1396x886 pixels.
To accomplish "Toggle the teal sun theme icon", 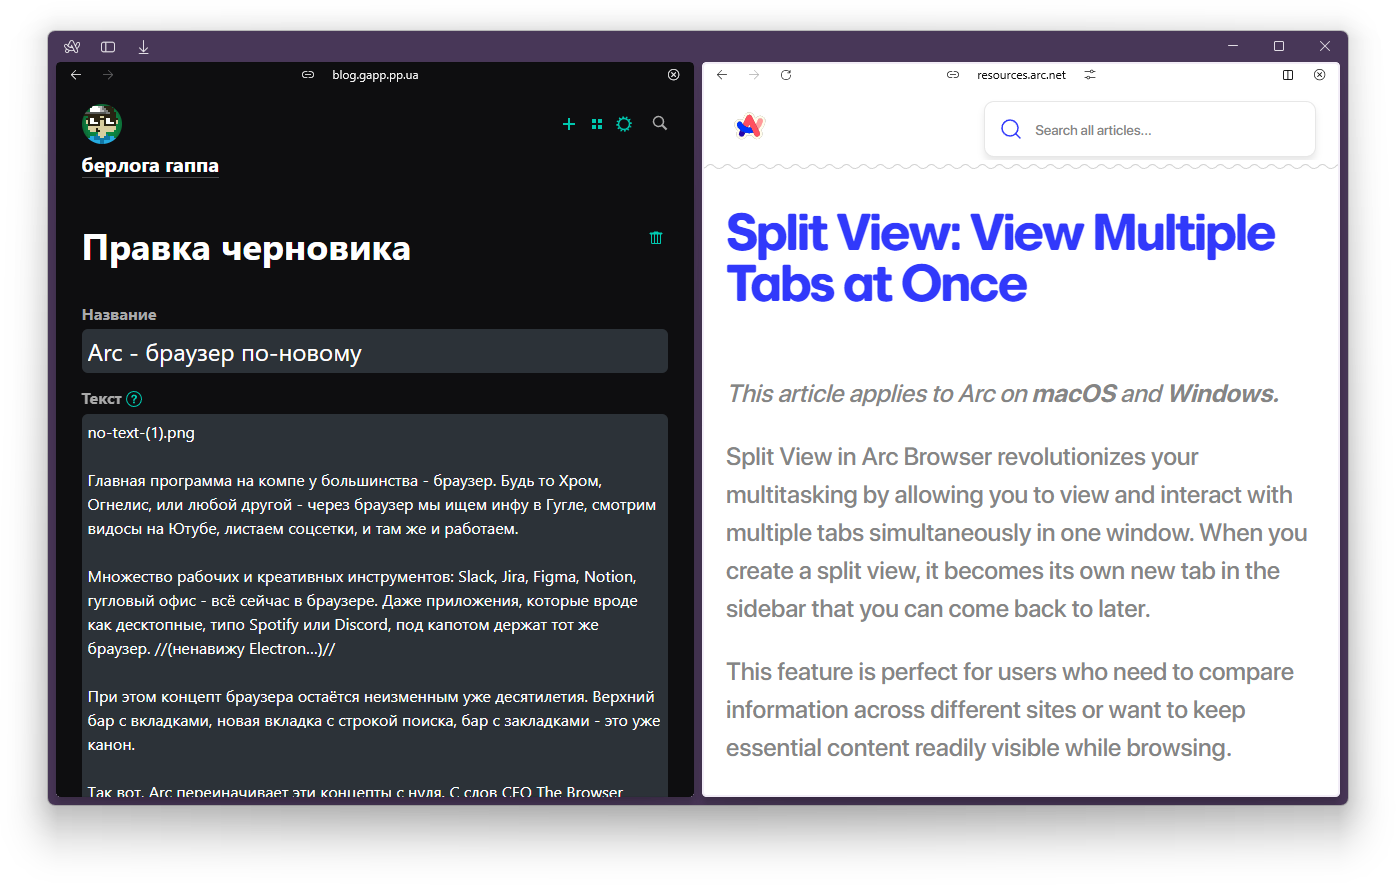I will click(x=624, y=124).
